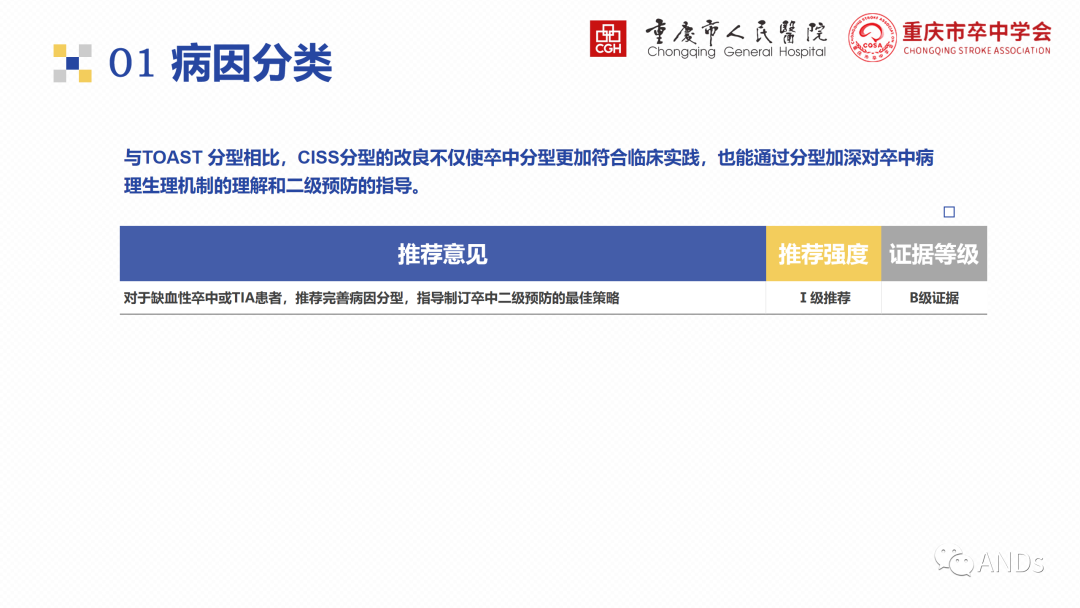This screenshot has height=608, width=1080.
Task: Click the 重庆市卒中学会 red heading
Action: pyautogui.click(x=977, y=32)
